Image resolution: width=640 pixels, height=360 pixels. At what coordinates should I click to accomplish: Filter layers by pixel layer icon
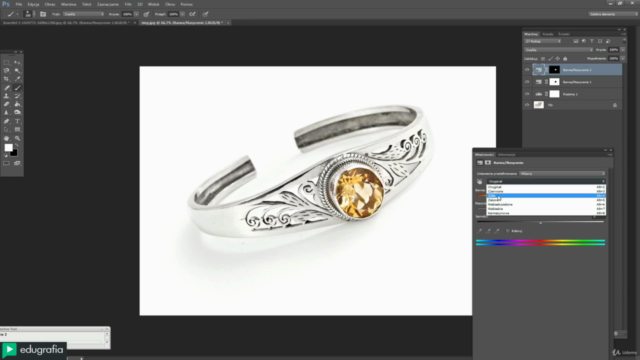[x=576, y=41]
